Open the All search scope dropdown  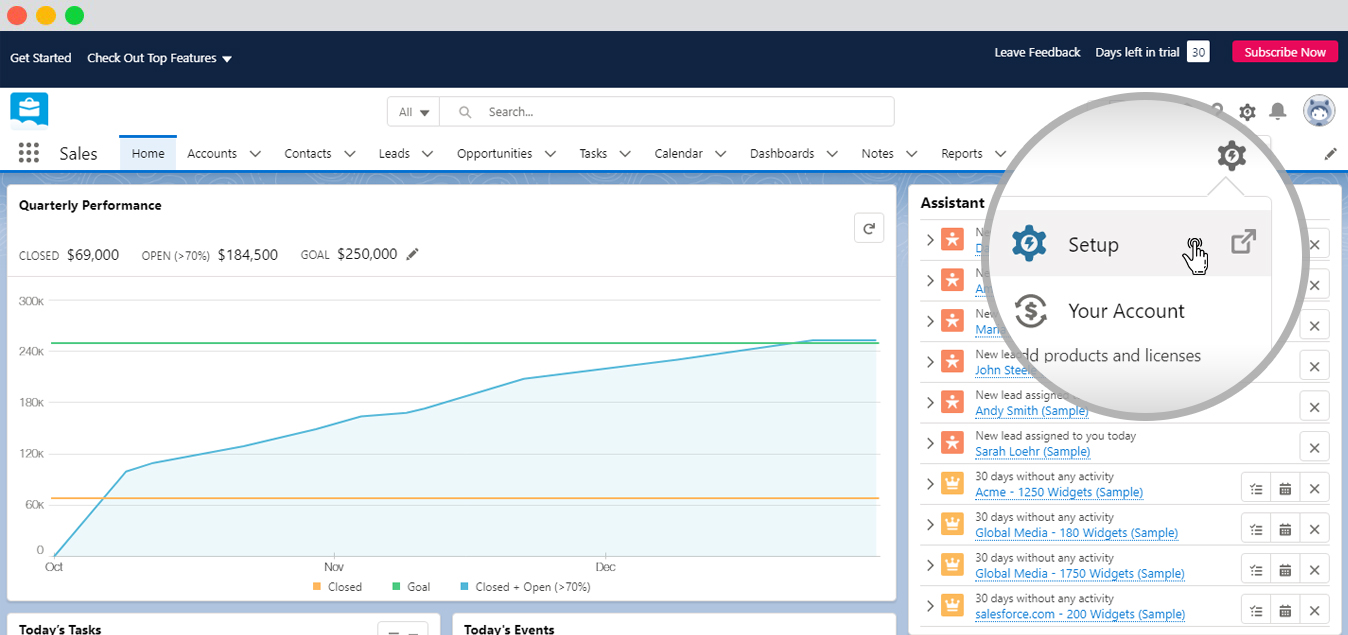pos(413,112)
